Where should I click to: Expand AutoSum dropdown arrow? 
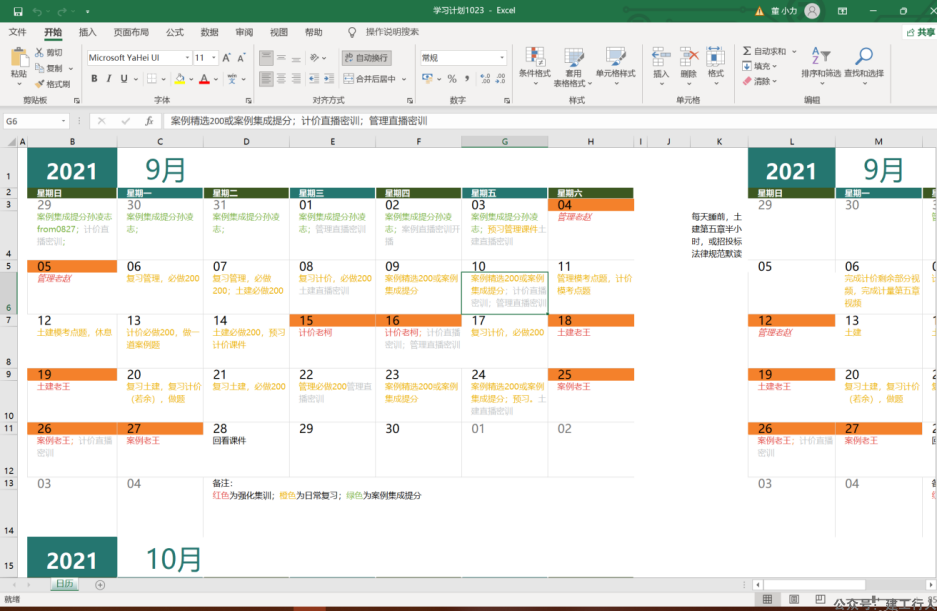tap(794, 52)
